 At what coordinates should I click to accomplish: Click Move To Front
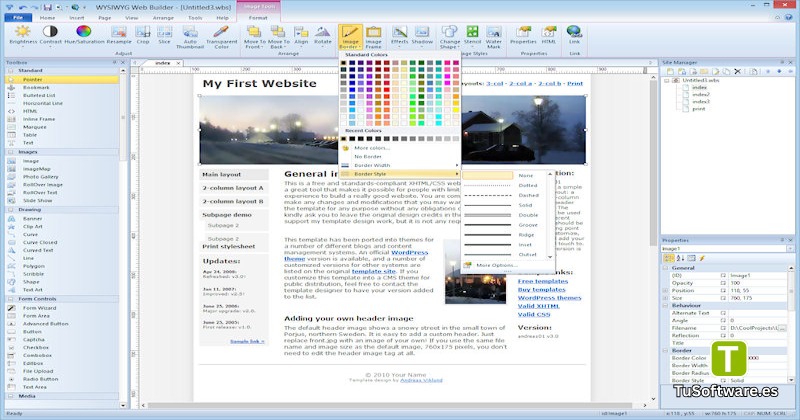(x=254, y=37)
